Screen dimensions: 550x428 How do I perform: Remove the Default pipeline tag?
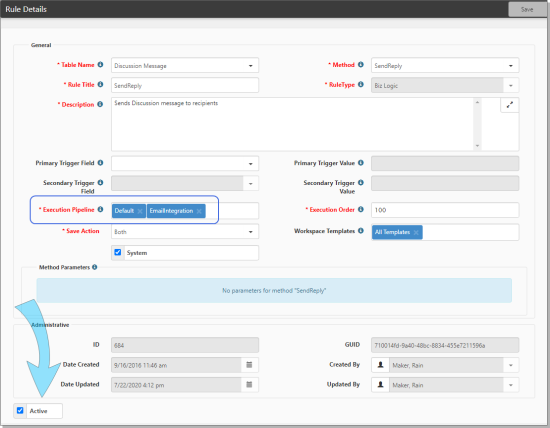pos(140,211)
